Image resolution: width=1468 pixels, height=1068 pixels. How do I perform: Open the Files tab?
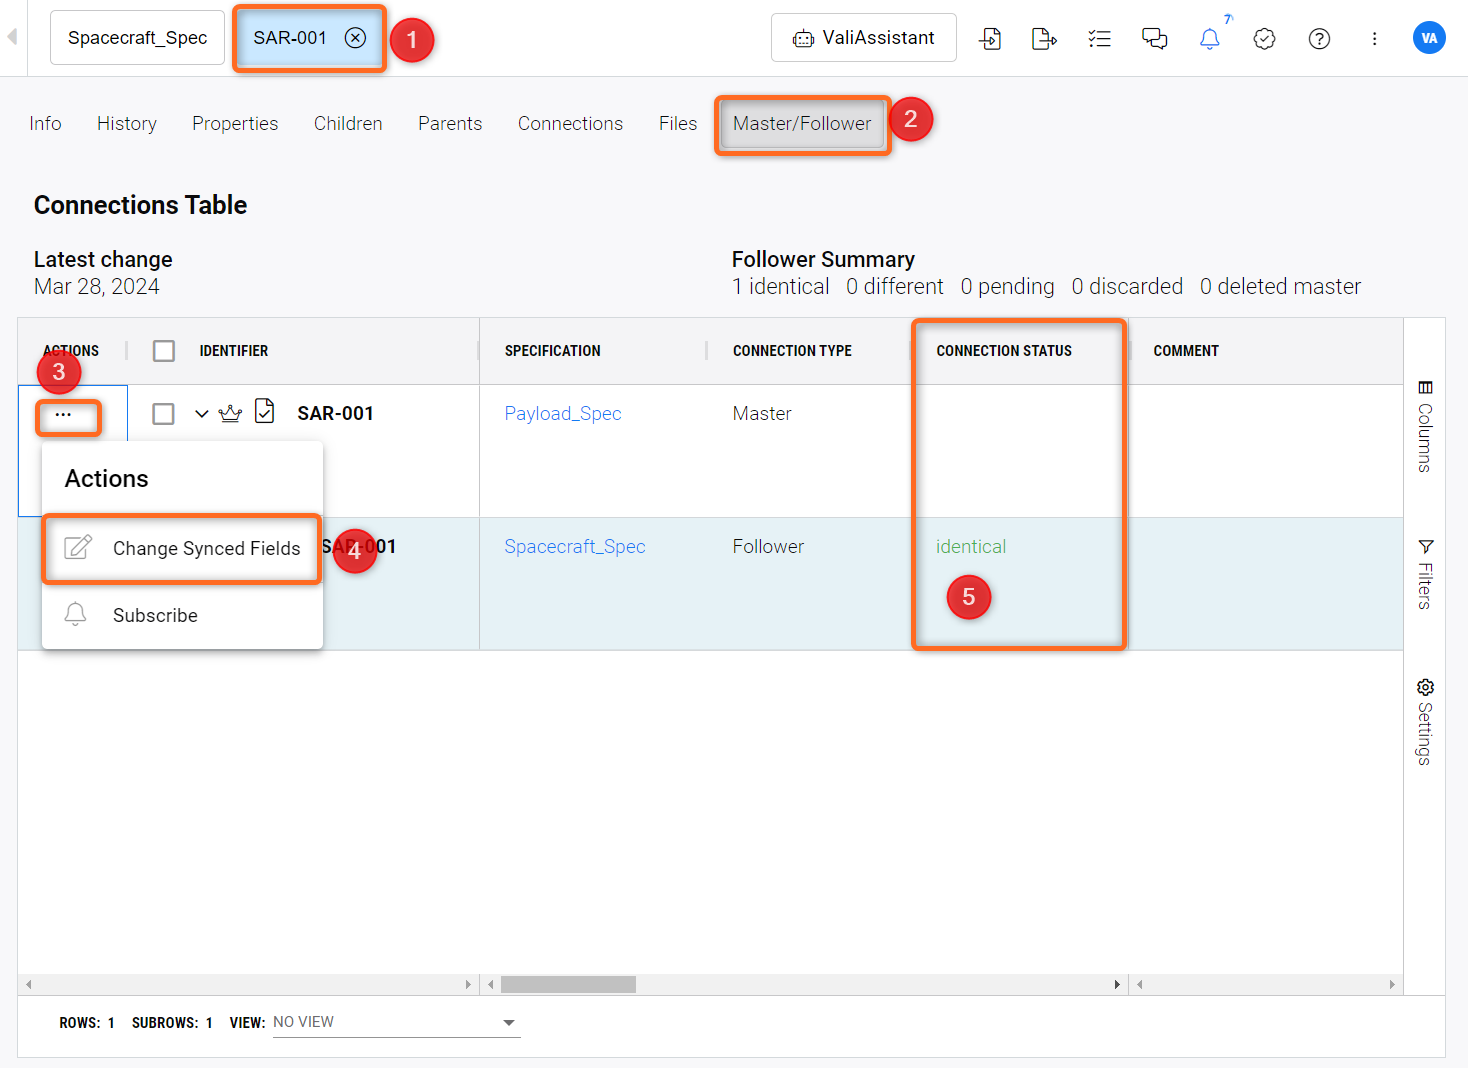pyautogui.click(x=678, y=123)
